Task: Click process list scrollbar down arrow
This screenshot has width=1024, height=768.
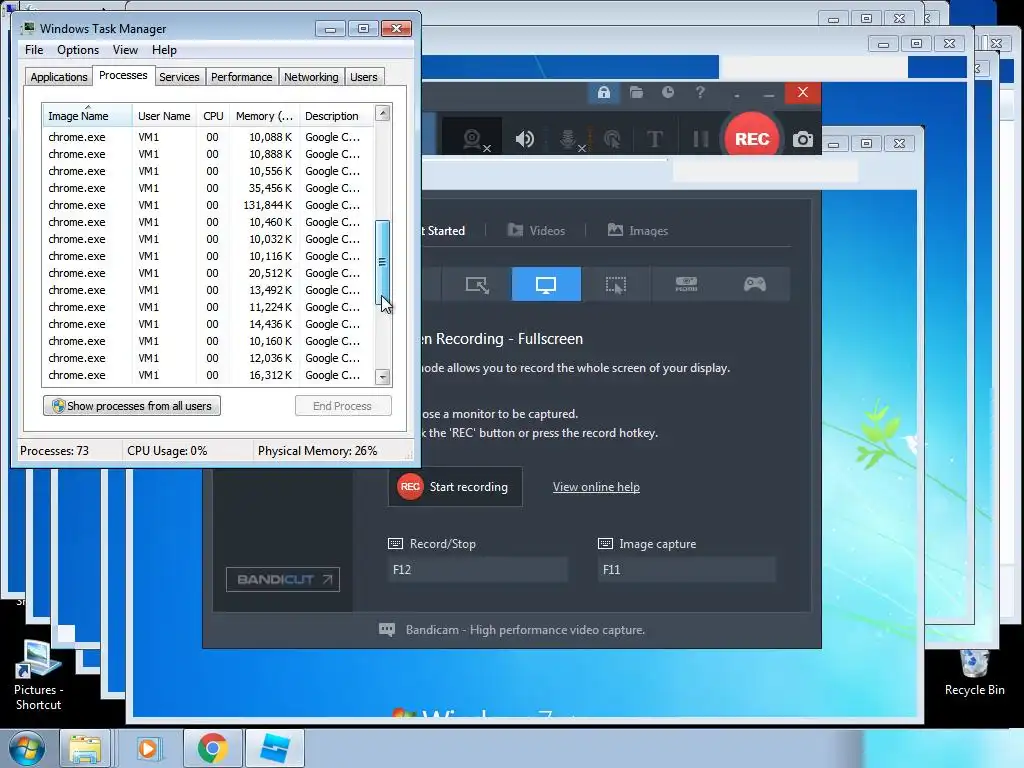Action: tap(383, 377)
